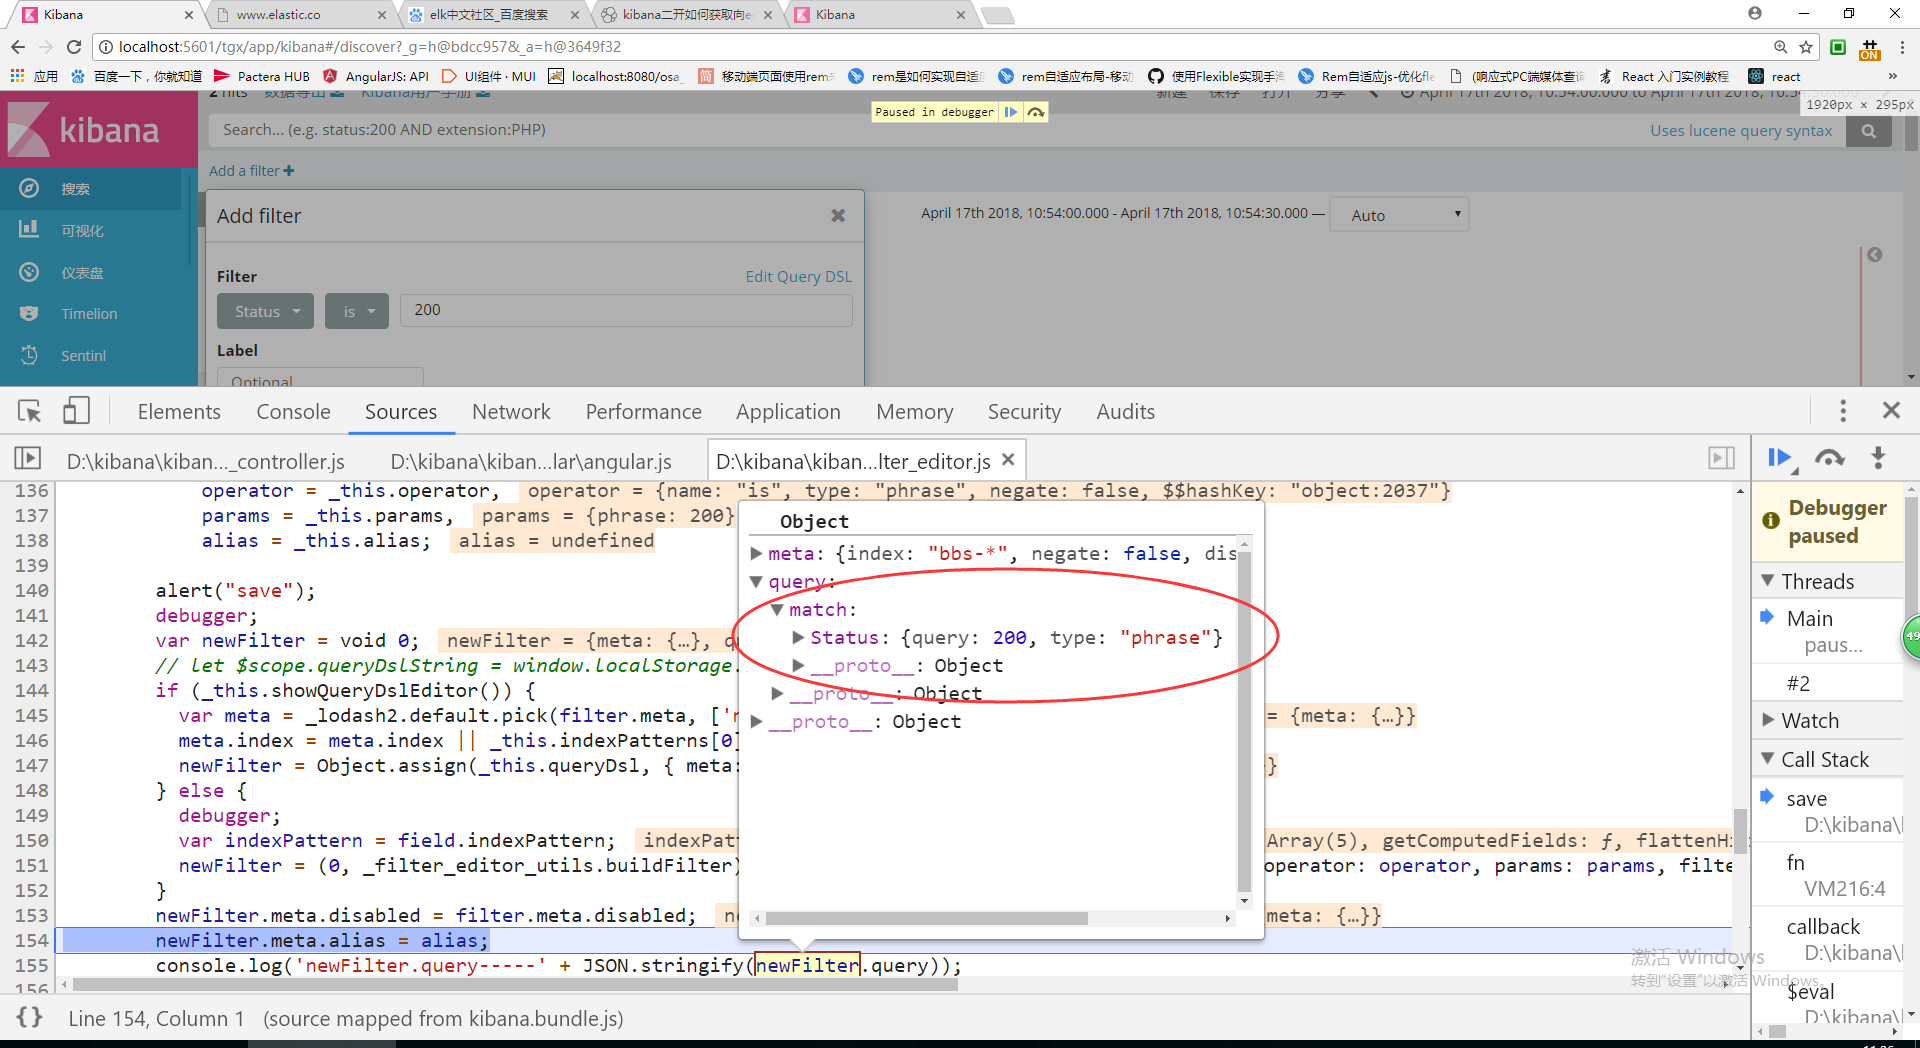
Task: Close the filter_editor.js source tab
Action: coord(1008,460)
